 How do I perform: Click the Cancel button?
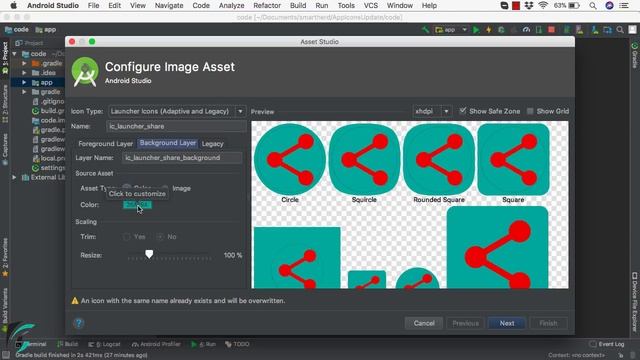tap(424, 323)
